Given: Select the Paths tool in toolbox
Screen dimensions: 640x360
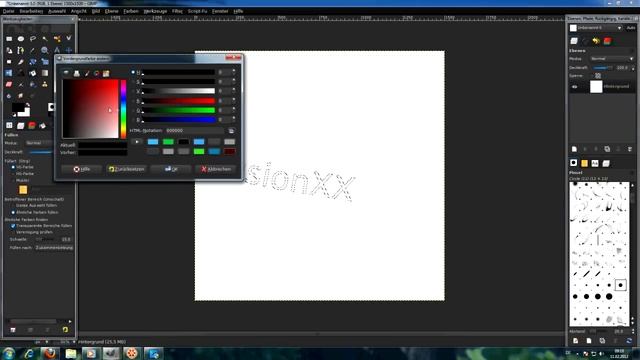Looking at the screenshot, I should pos(21,50).
